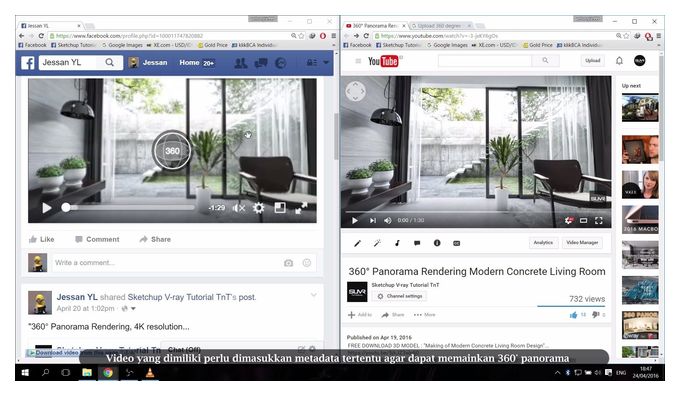The width and height of the screenshot is (680, 396).
Task: Skip to next YouTube video
Action: pos(373,220)
